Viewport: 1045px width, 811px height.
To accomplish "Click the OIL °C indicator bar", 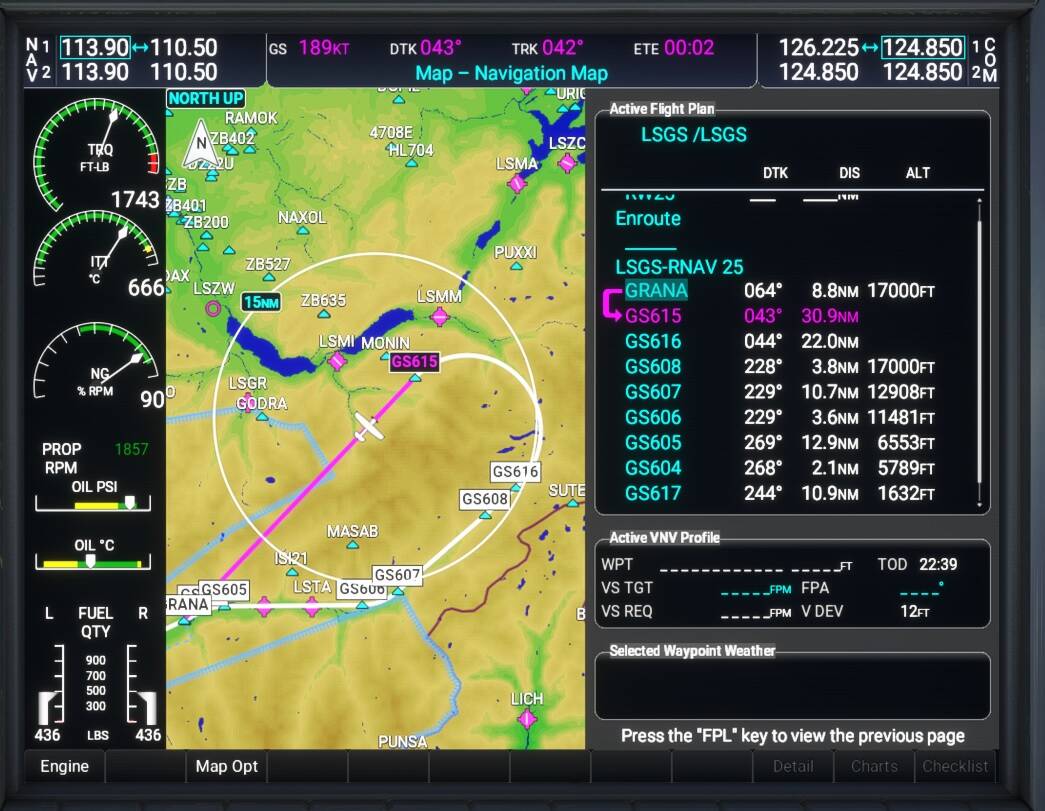I will (x=93, y=562).
